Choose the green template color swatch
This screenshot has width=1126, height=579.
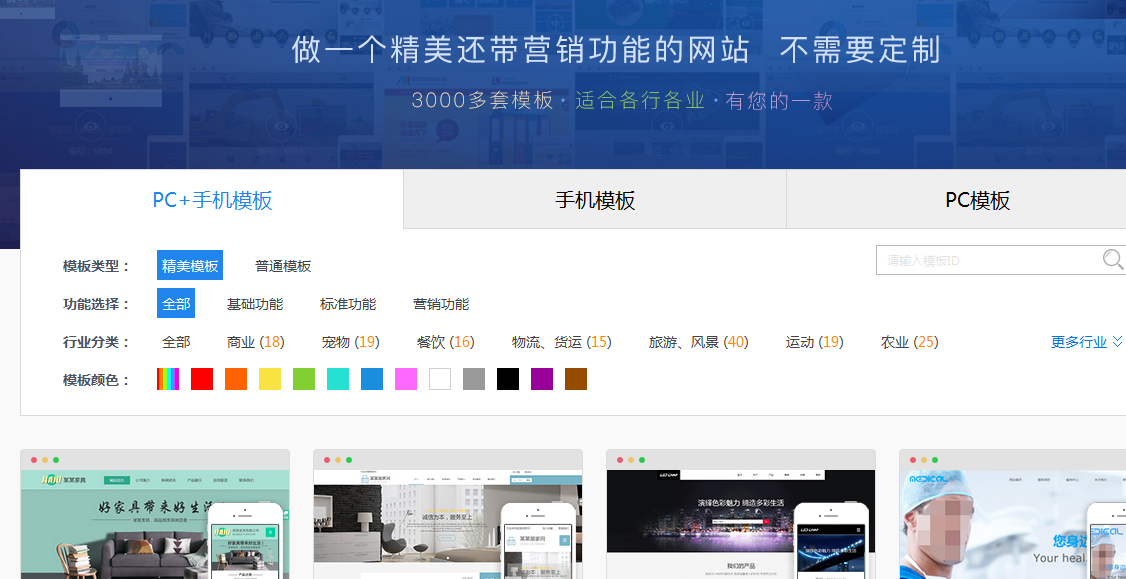tap(304, 379)
